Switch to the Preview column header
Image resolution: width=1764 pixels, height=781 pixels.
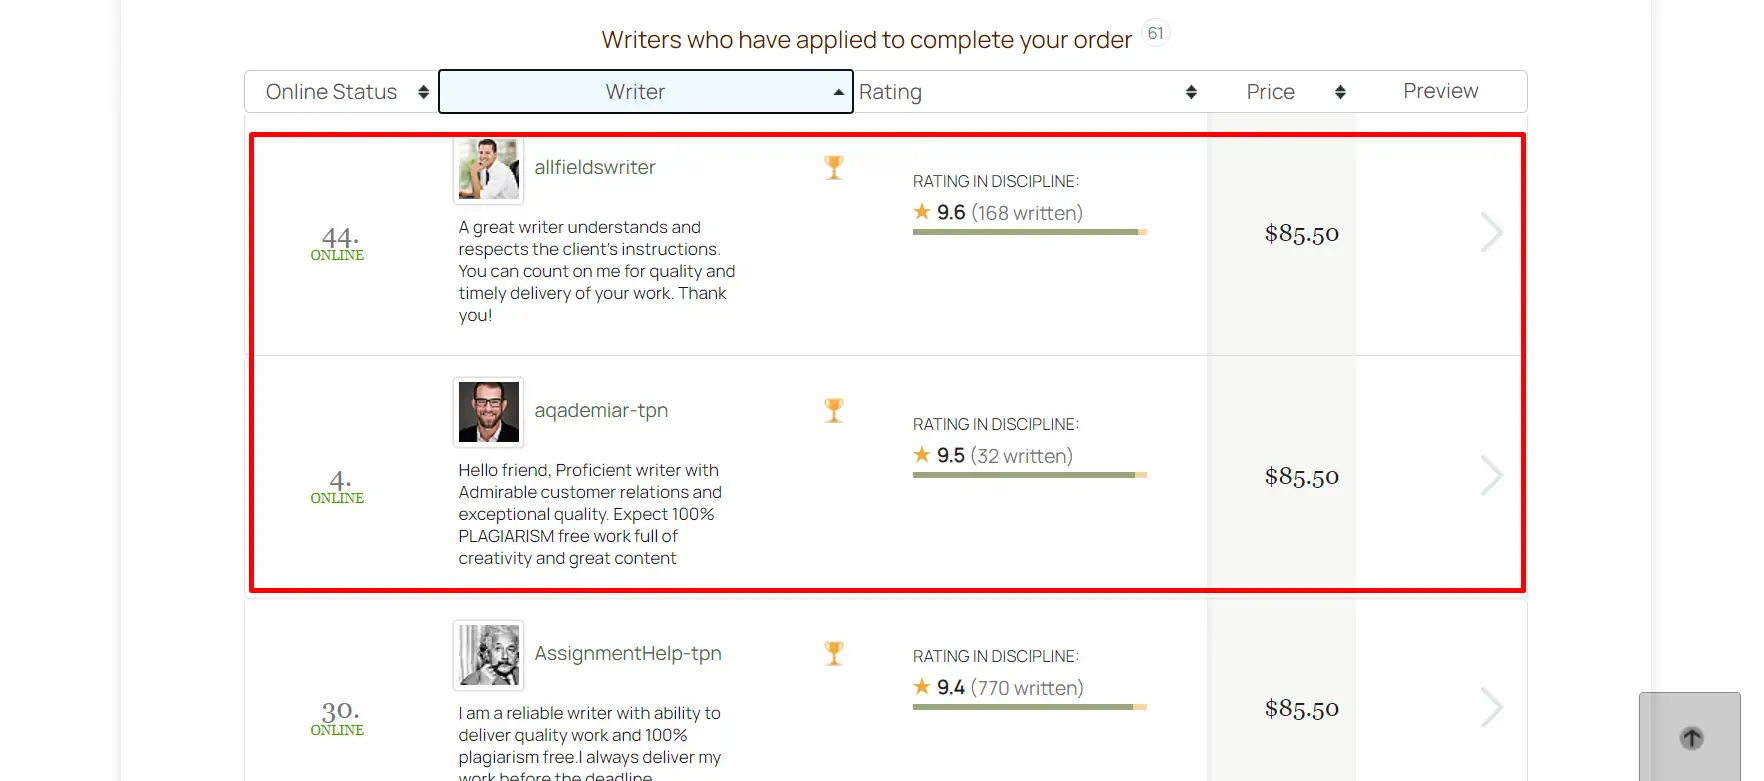click(1441, 91)
